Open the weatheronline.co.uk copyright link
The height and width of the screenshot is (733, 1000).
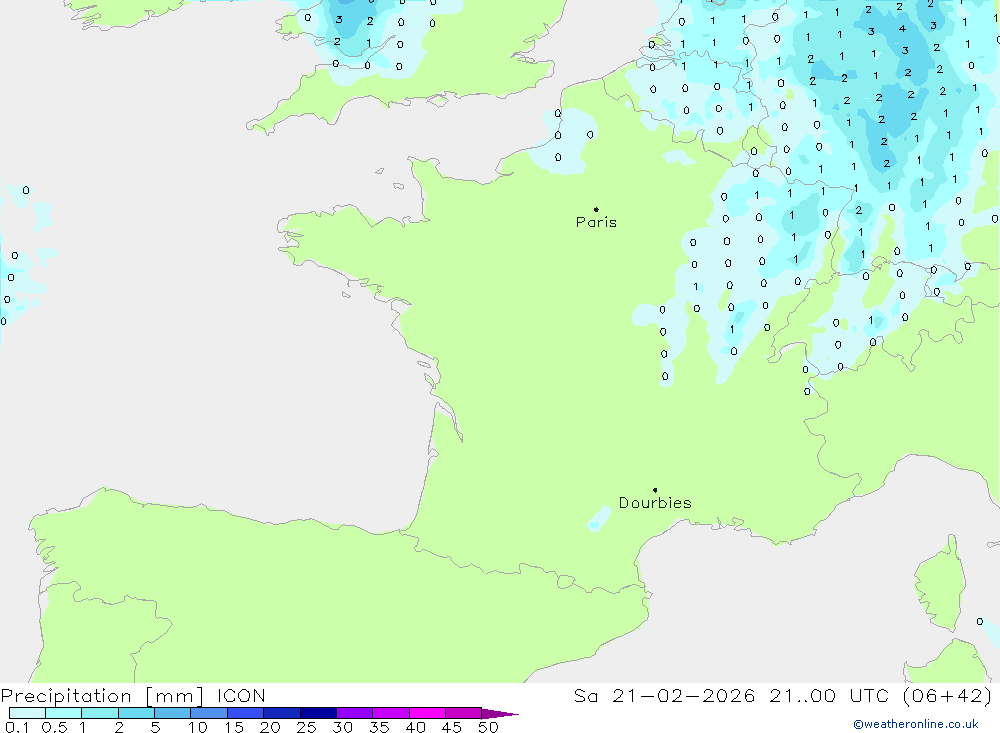tap(916, 724)
